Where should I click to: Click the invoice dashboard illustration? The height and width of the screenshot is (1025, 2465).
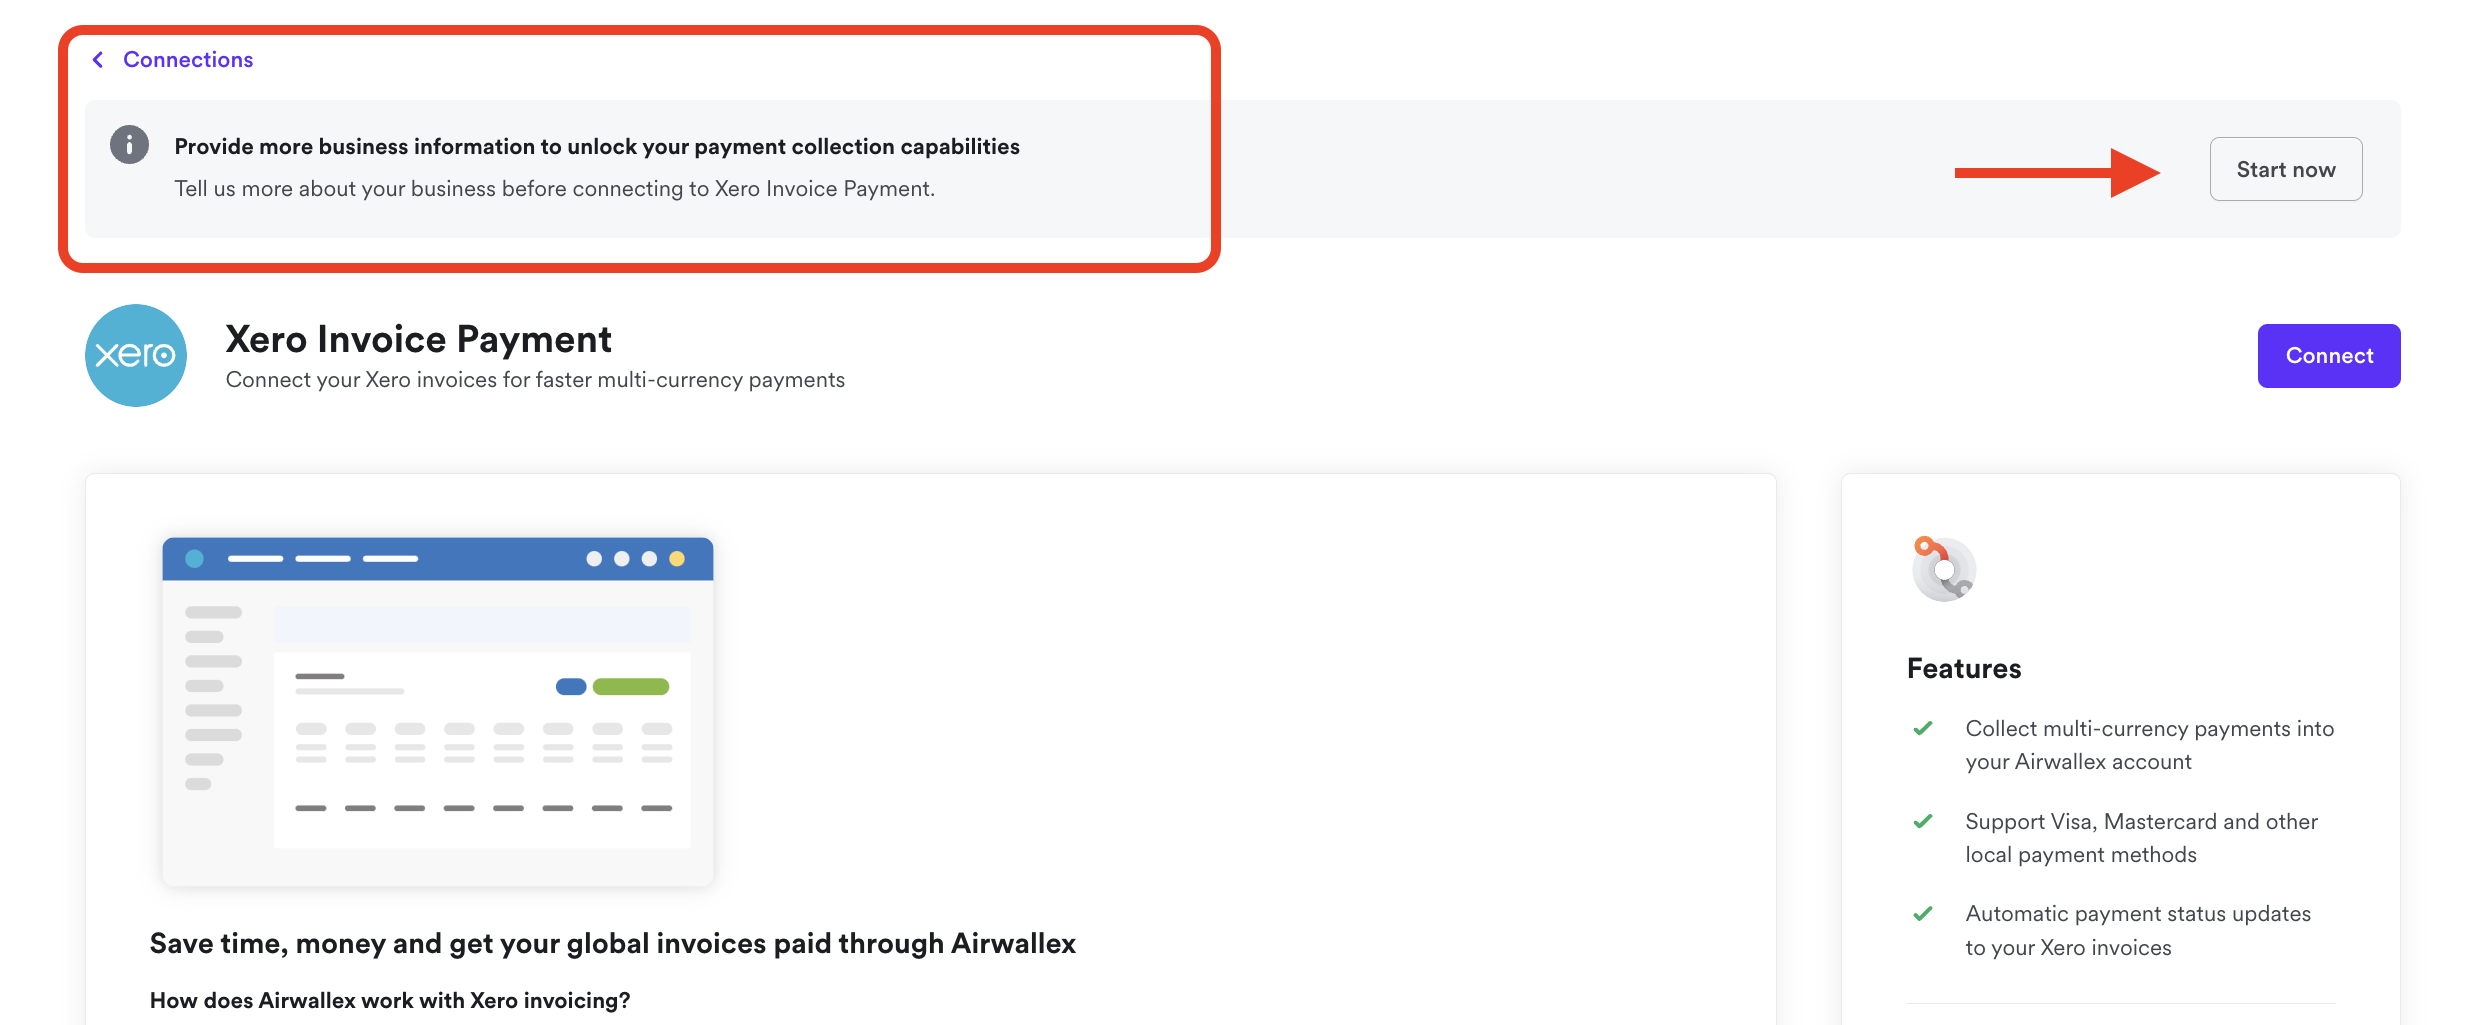tap(438, 712)
